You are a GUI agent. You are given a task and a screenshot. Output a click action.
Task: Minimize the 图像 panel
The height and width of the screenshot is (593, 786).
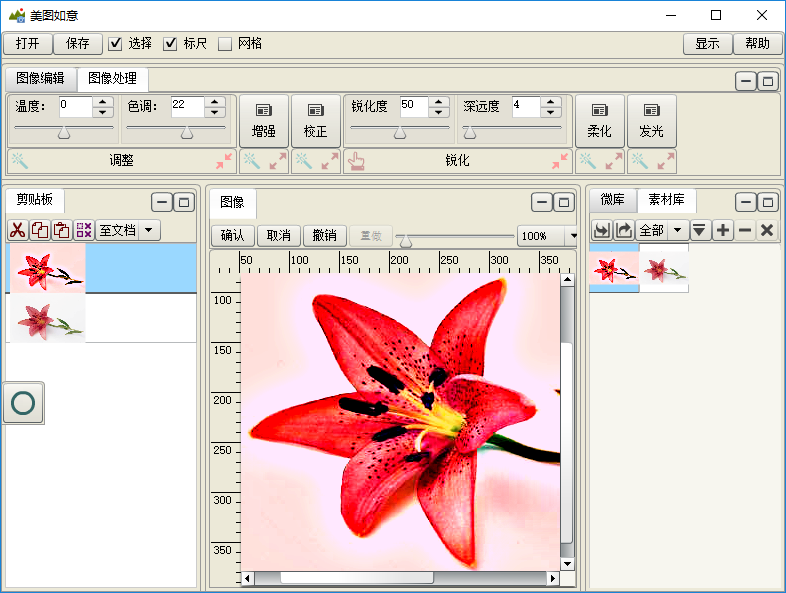coord(542,203)
